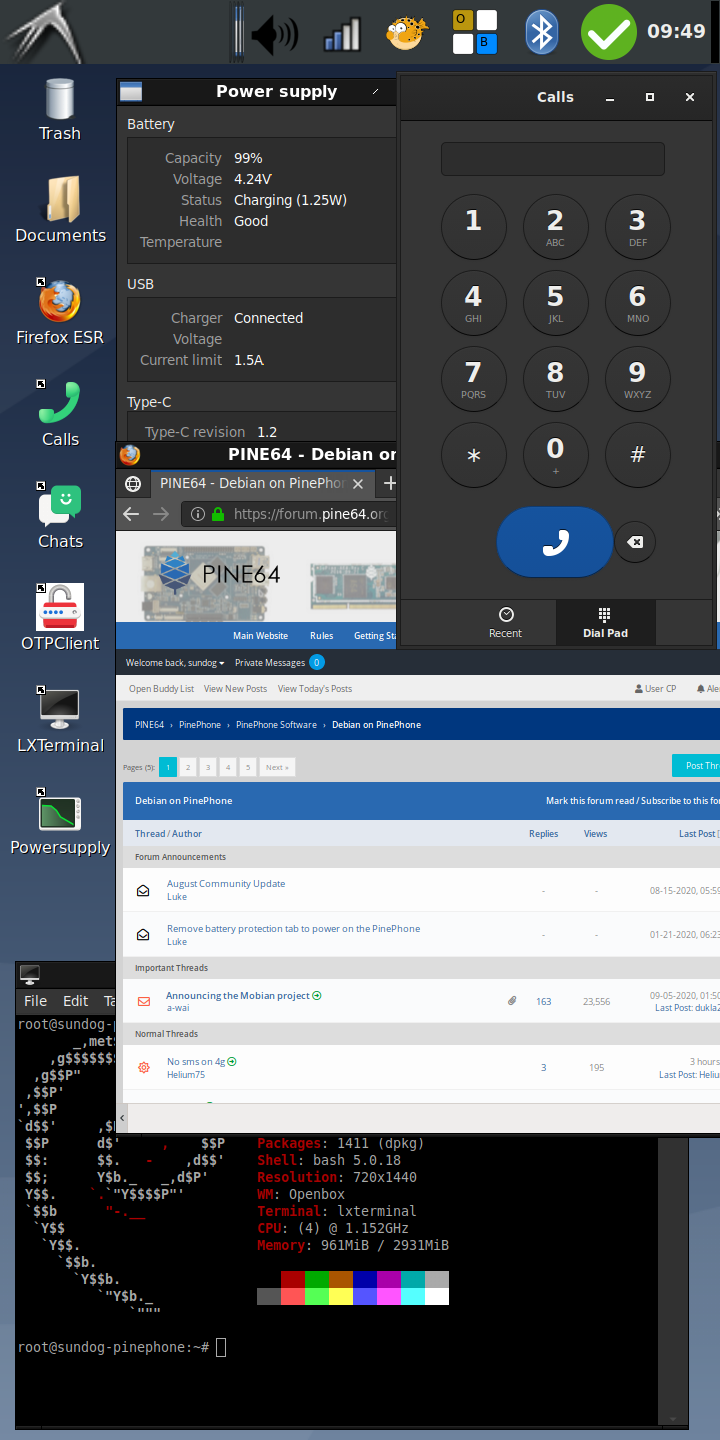Click Power supply window menu icon
Screen dimensions: 720x1440
point(131,92)
